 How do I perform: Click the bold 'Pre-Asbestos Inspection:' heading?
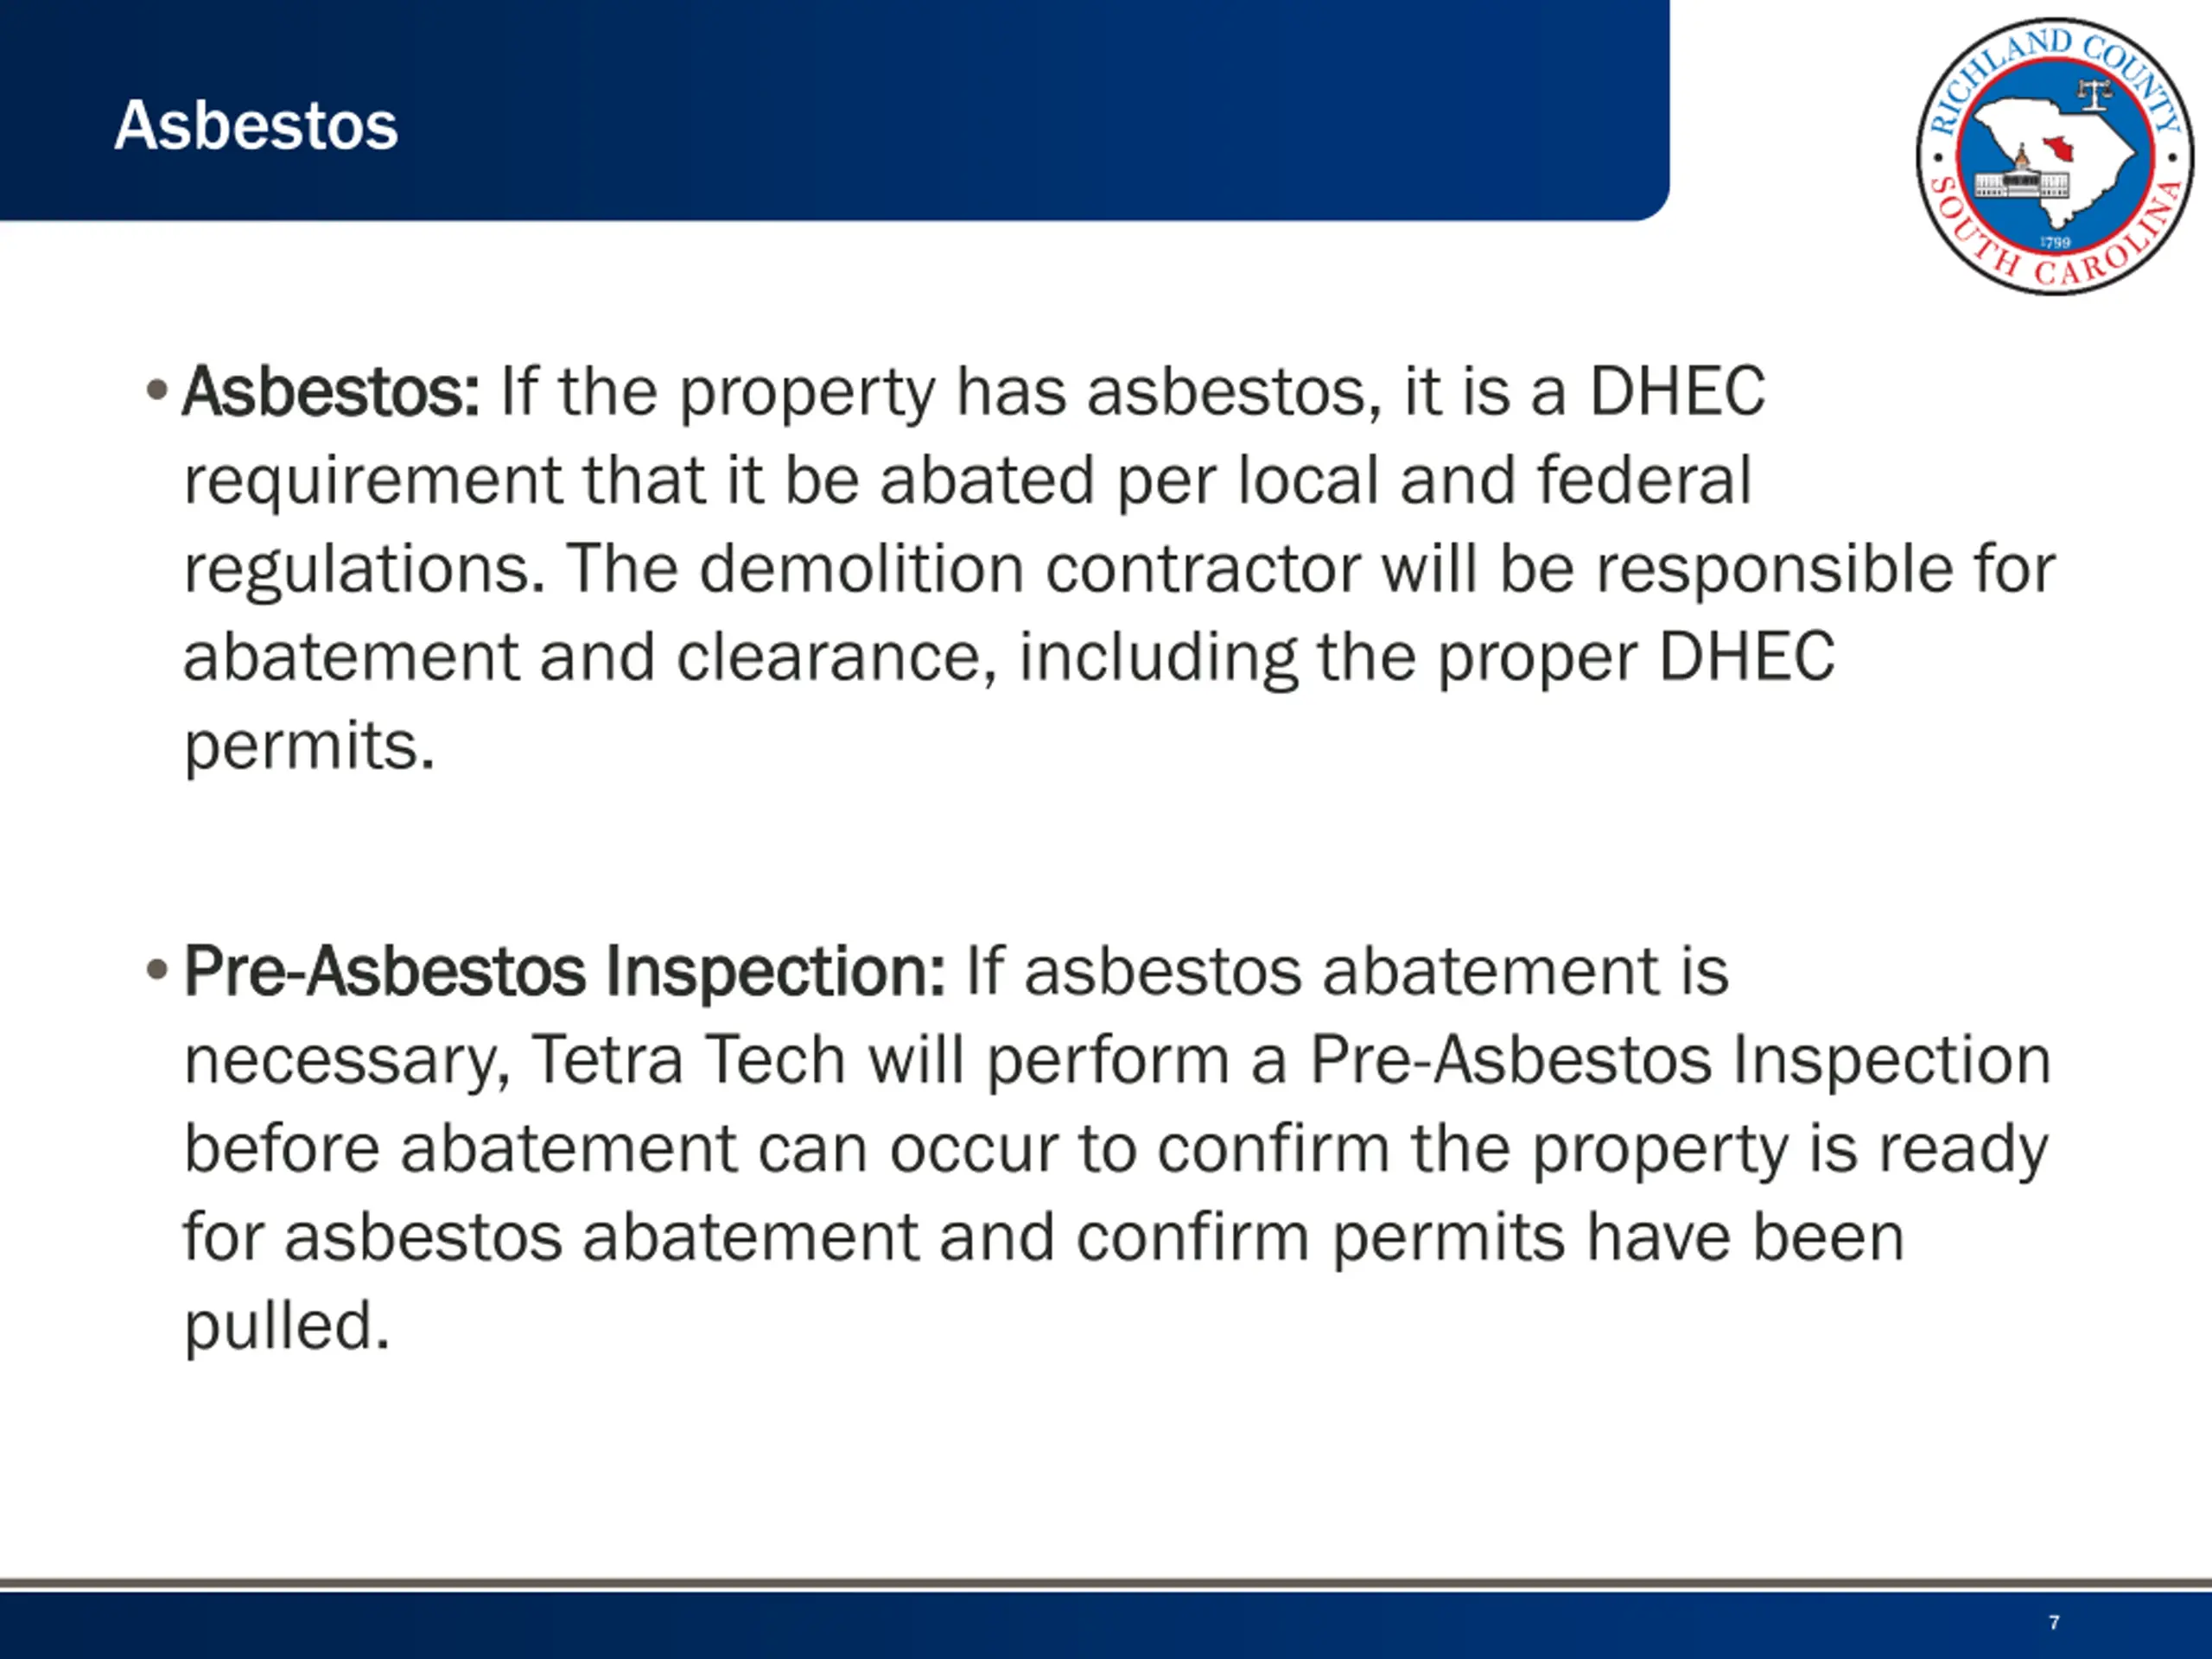point(564,972)
